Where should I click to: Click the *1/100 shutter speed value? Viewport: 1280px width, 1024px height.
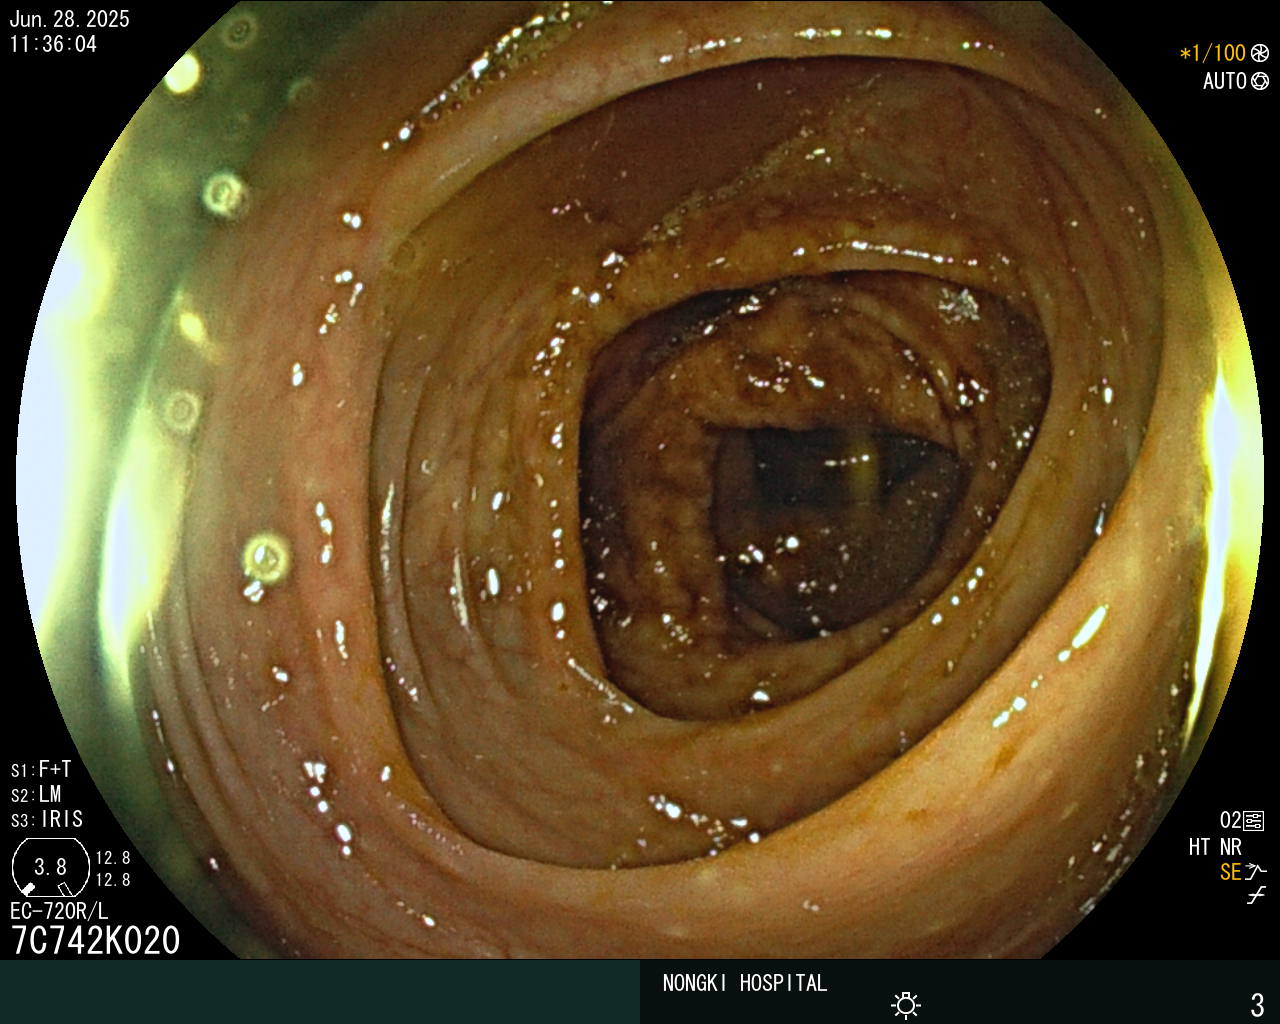[1213, 53]
